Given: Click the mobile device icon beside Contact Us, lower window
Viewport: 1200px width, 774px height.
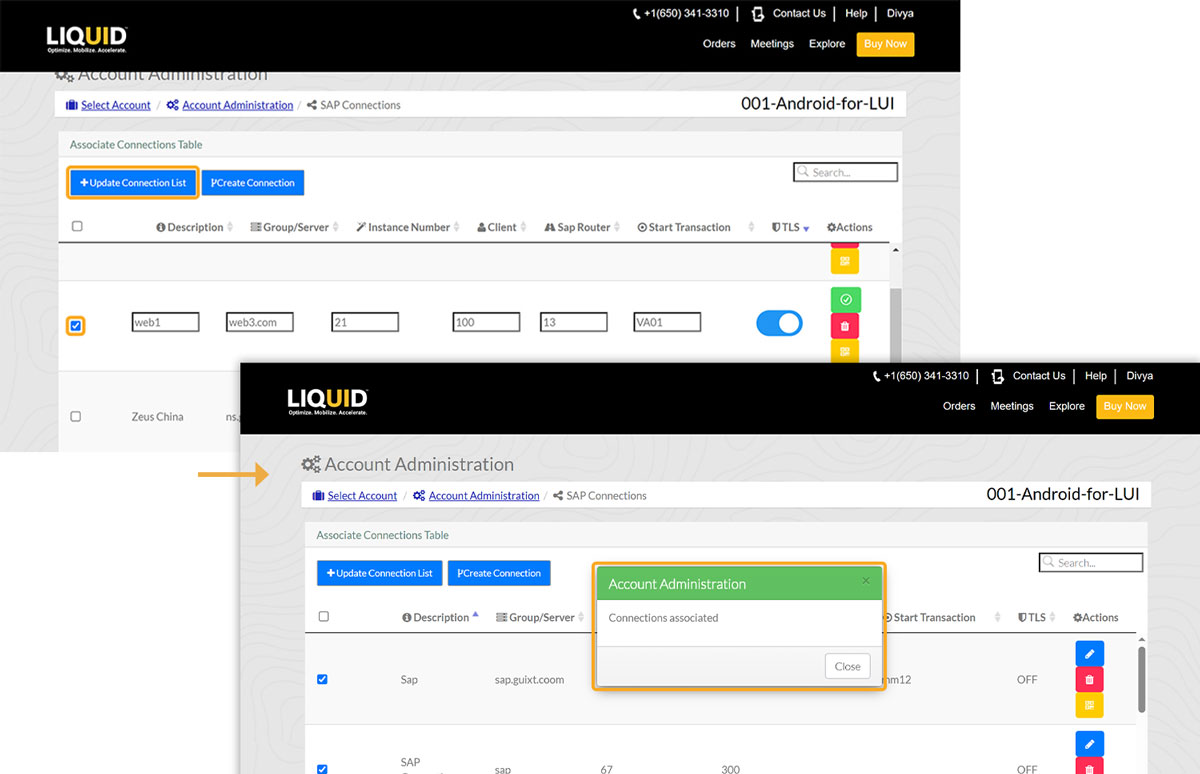Looking at the screenshot, I should (x=997, y=376).
